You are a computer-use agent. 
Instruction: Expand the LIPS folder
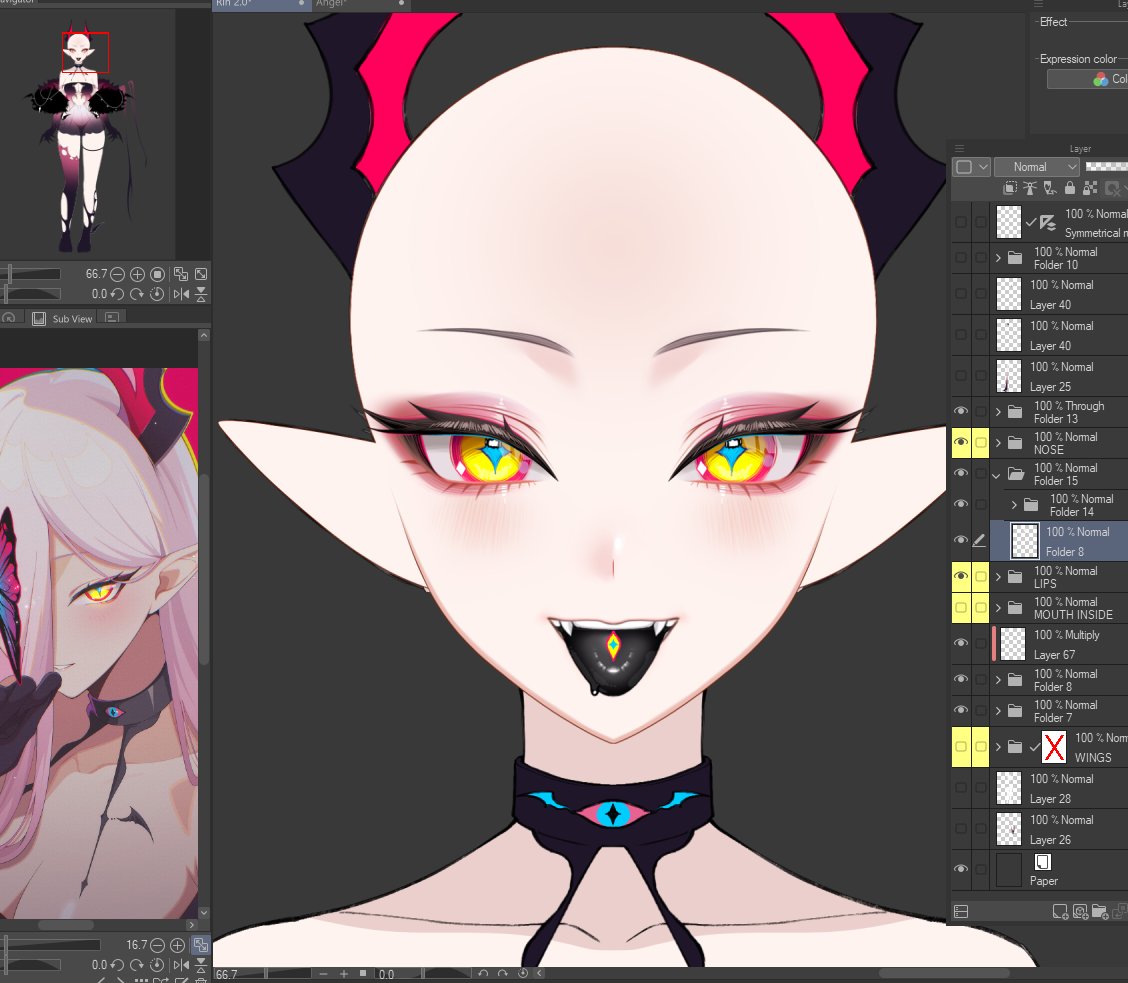[998, 576]
